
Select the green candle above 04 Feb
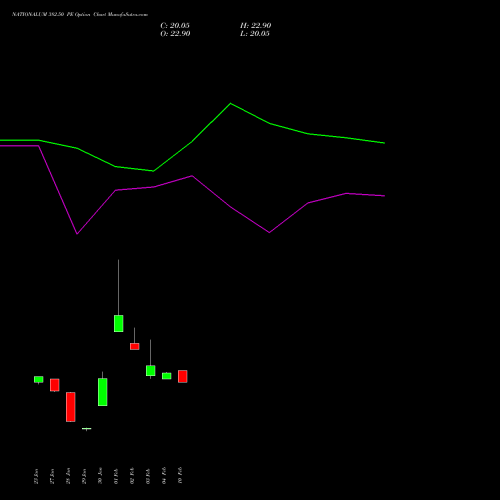[x=167, y=376]
